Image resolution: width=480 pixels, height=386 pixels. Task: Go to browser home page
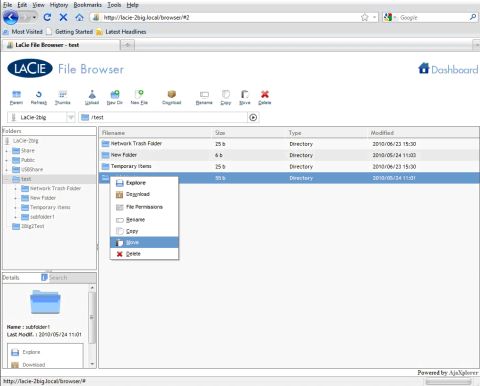coord(79,17)
